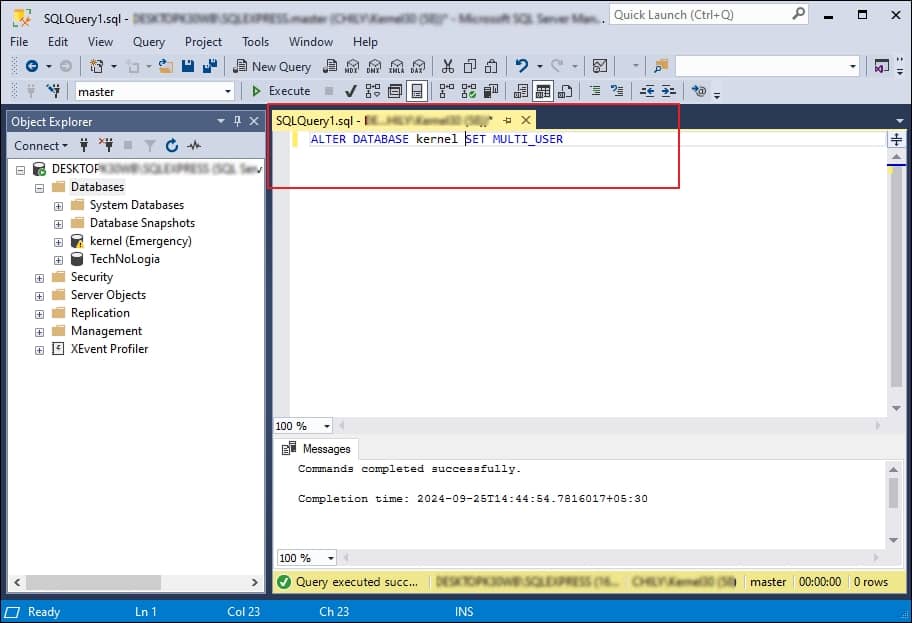The height and width of the screenshot is (623, 912).
Task: Switch to Results to Text mode
Action: (521, 91)
